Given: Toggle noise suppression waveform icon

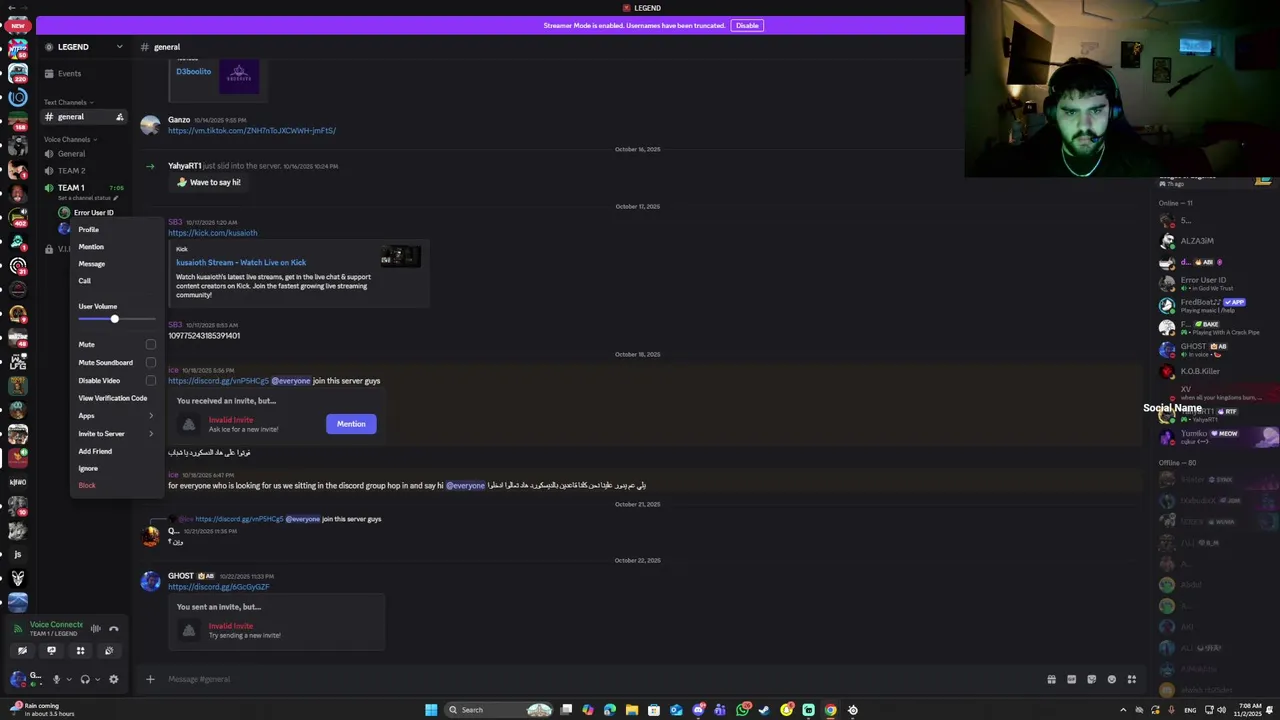Looking at the screenshot, I should (95, 629).
